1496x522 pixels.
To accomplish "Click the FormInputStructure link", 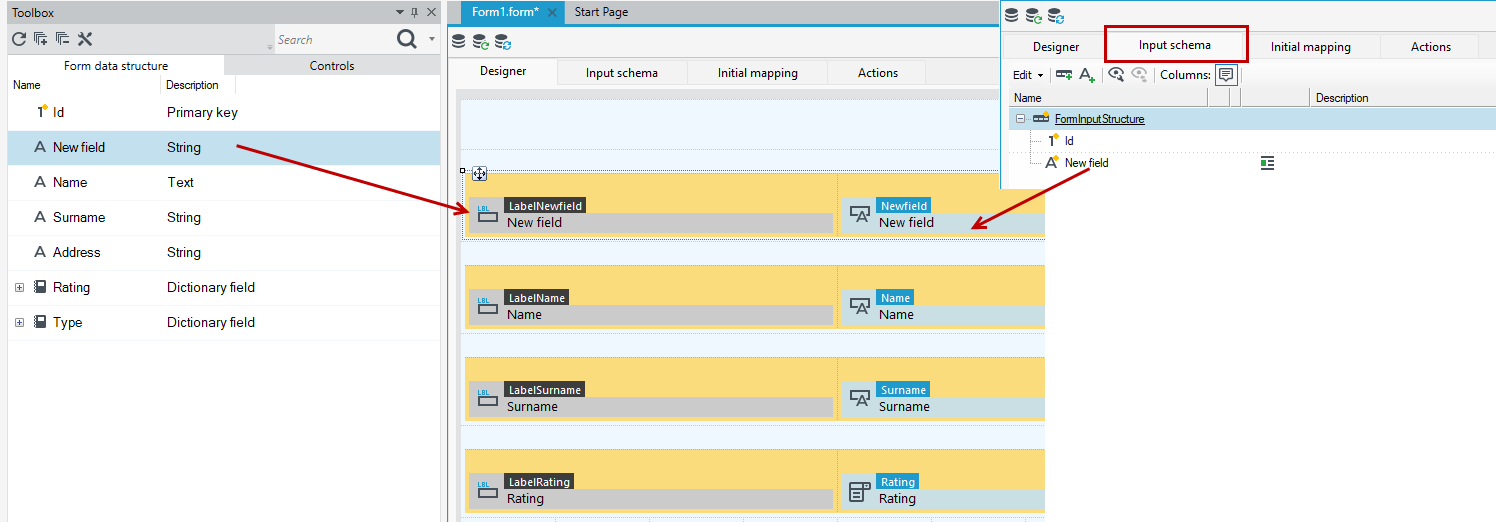I will pyautogui.click(x=1099, y=119).
